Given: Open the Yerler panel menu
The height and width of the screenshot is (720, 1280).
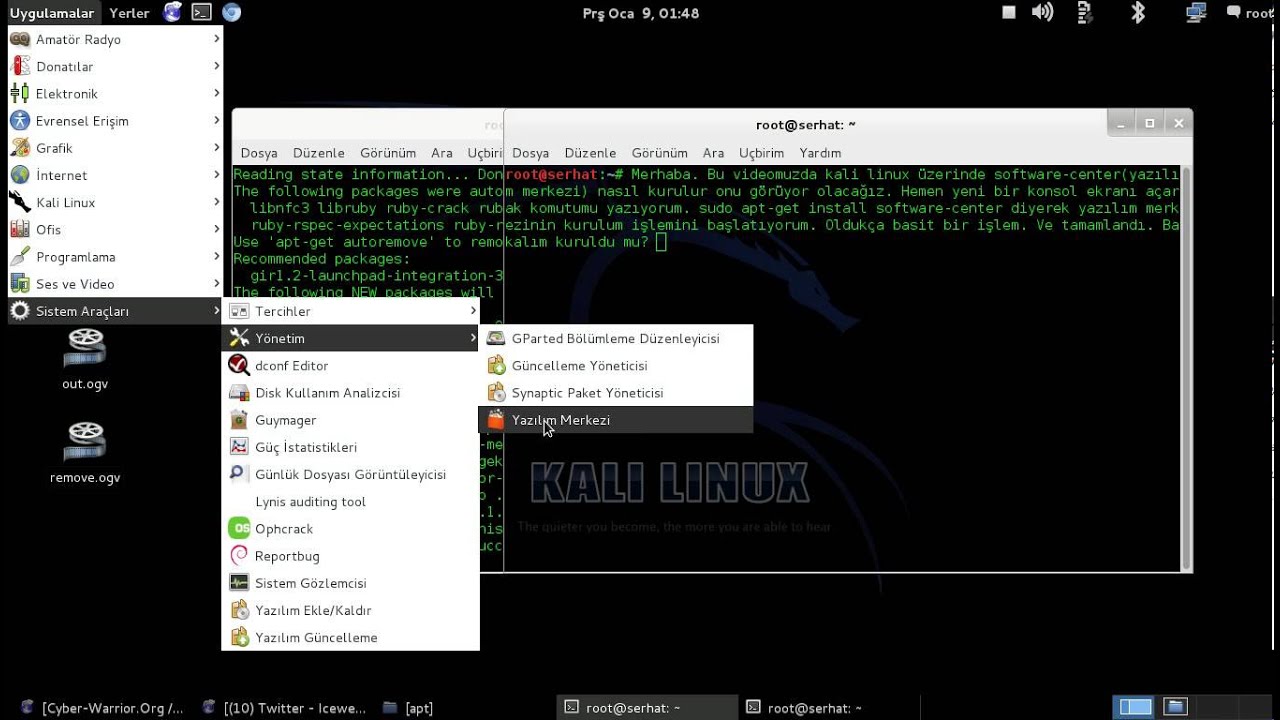Looking at the screenshot, I should 129,13.
